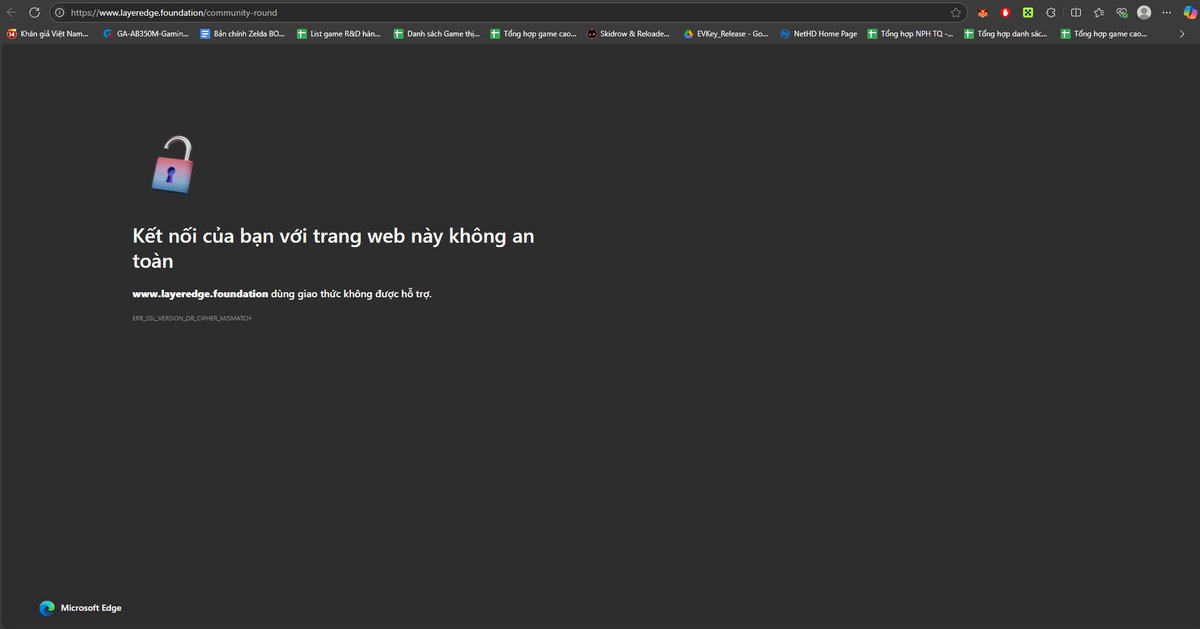Click the heading Kết nối của bạn… không an toàn

(333, 248)
